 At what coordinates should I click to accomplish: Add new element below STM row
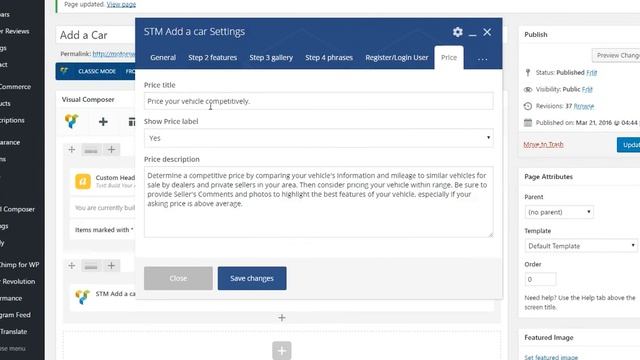click(282, 318)
